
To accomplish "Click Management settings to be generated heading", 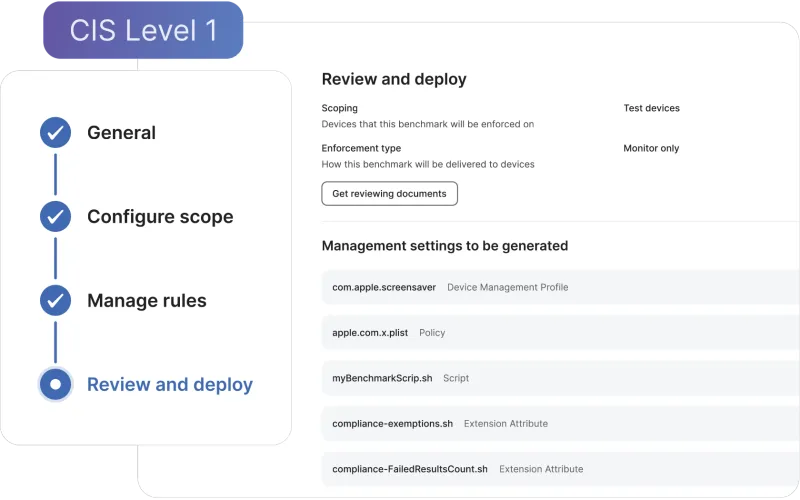I will [445, 246].
